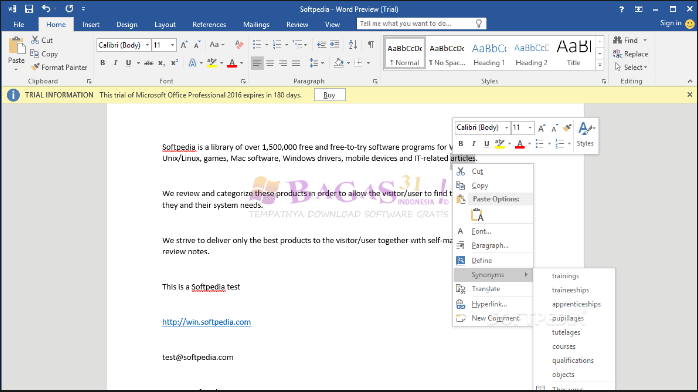
Task: Increase indent in the Paragraph group
Action: 335,44
